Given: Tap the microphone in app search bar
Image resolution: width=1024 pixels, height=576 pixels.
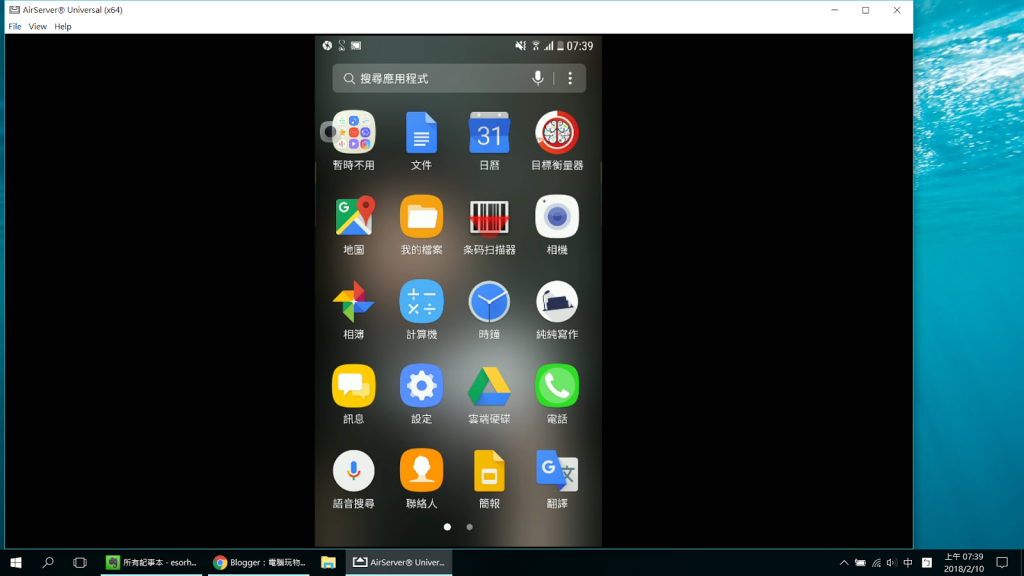Looking at the screenshot, I should coord(537,78).
